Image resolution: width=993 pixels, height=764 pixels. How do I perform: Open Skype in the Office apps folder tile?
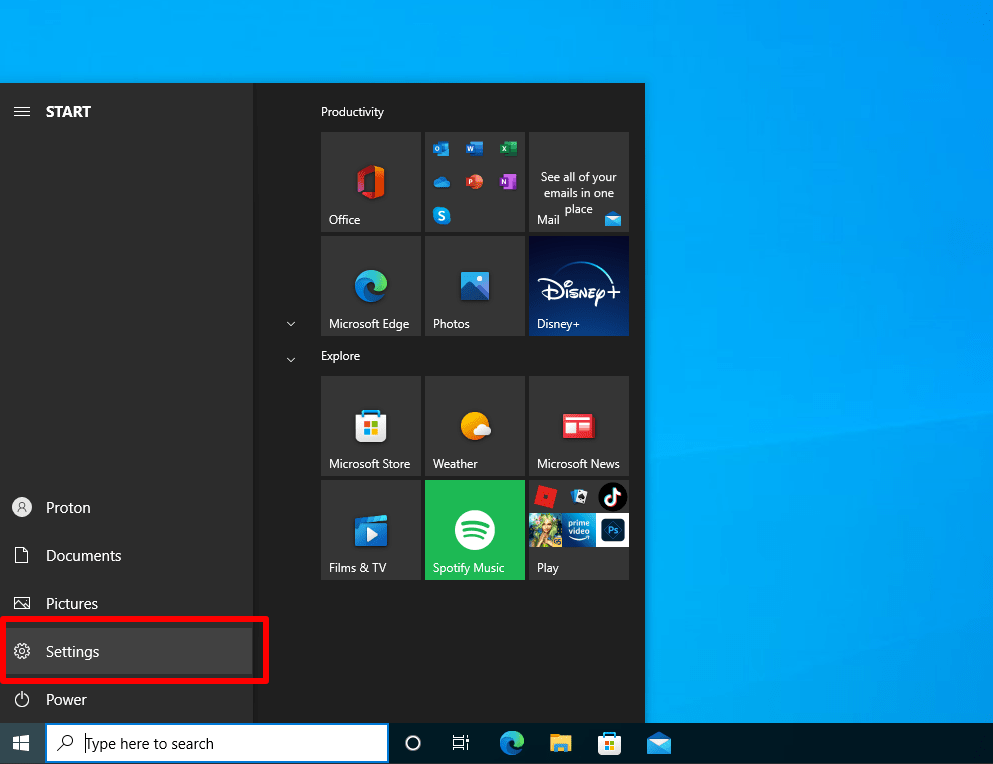coord(441,215)
